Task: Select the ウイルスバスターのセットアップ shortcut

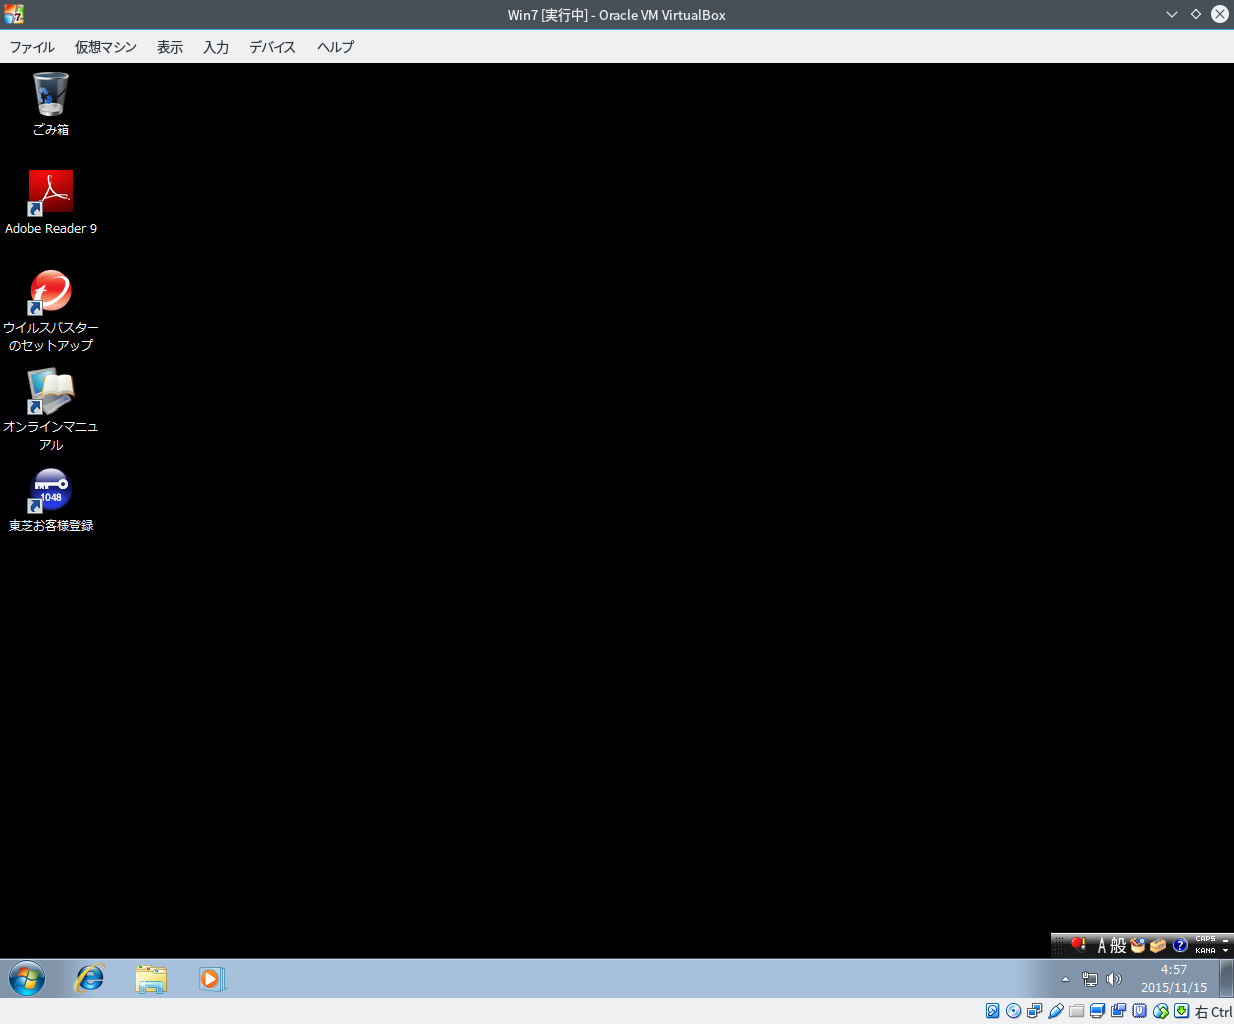Action: pyautogui.click(x=51, y=311)
